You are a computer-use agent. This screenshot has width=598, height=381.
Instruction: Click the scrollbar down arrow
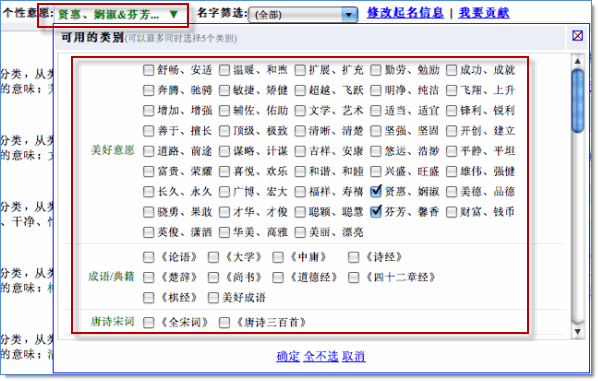click(577, 332)
